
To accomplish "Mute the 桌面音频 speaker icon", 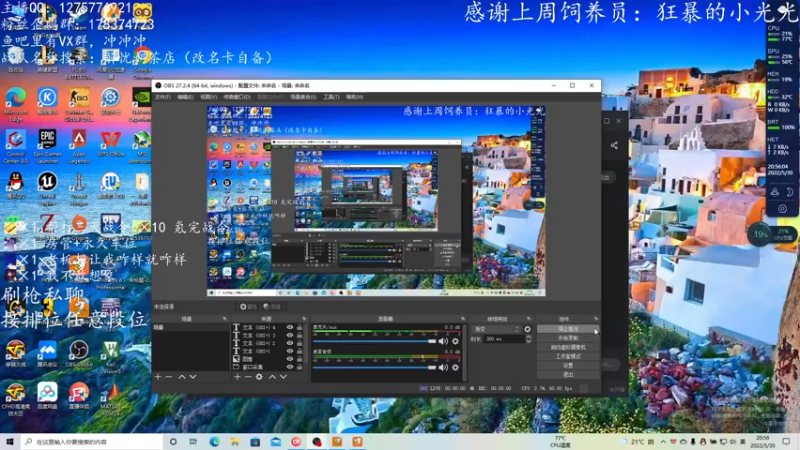I will tap(443, 367).
